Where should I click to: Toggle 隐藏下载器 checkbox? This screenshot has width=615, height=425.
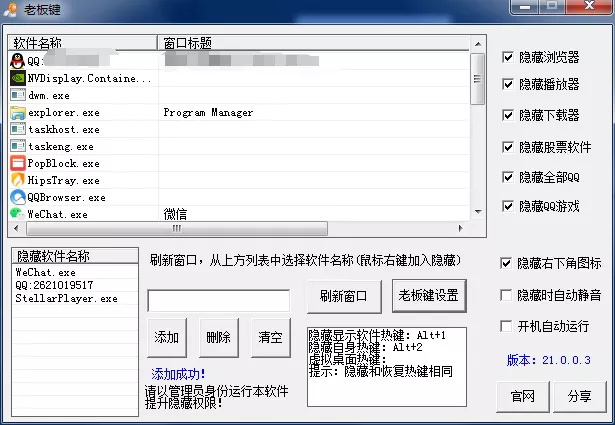508,115
